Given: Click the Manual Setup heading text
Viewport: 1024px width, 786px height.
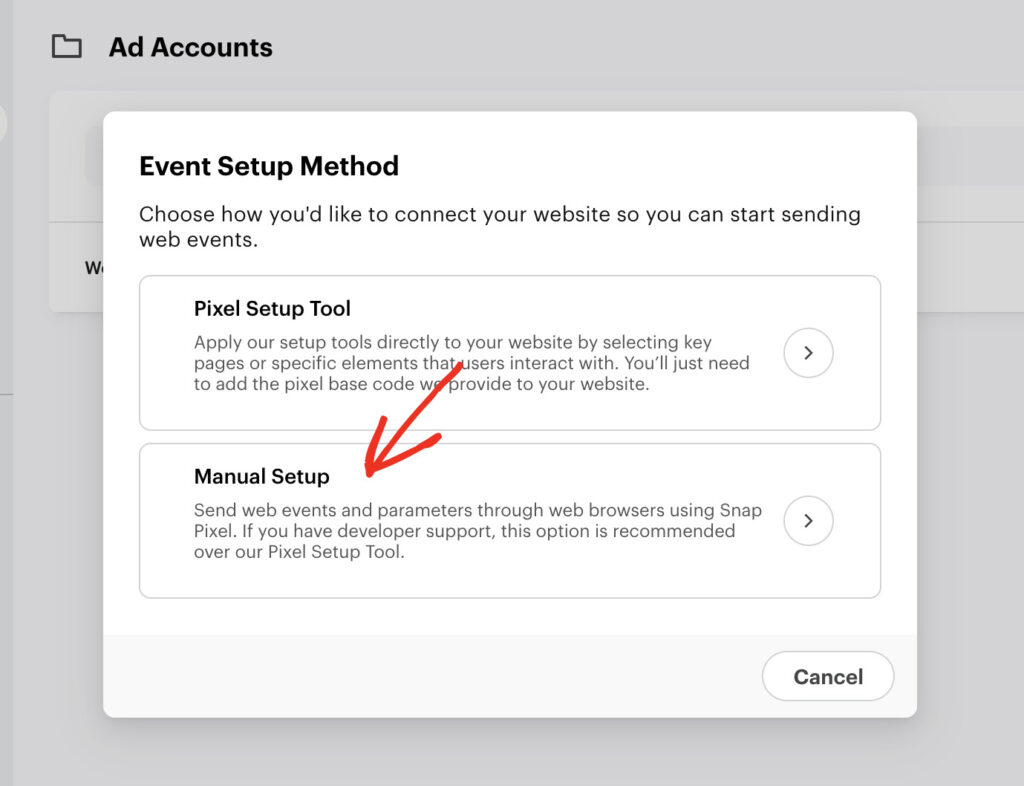Looking at the screenshot, I should pos(261,477).
